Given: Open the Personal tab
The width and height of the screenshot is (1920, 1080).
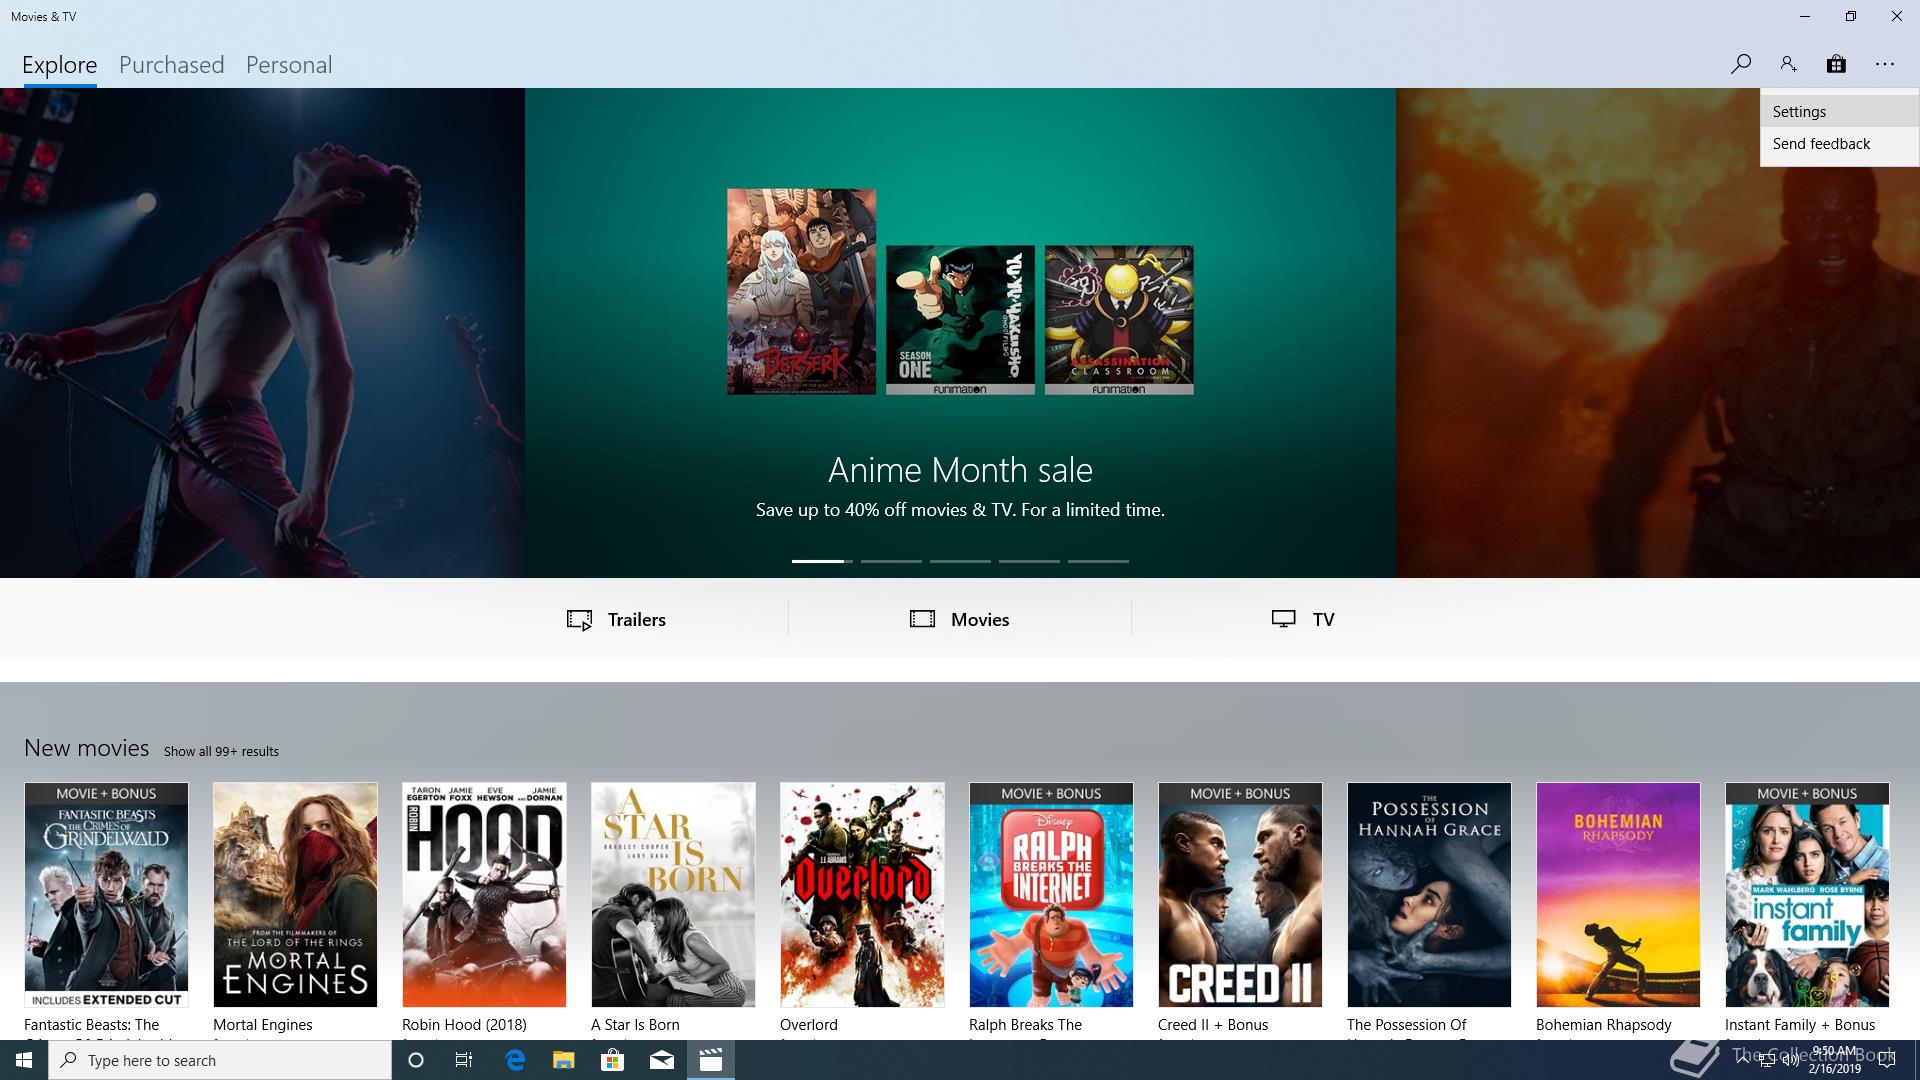Looking at the screenshot, I should 289,65.
